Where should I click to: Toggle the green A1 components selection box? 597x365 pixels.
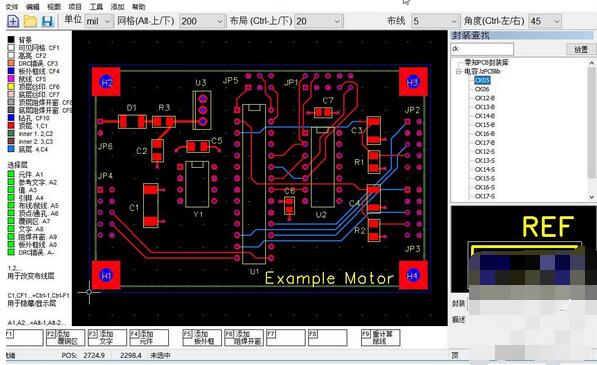11,174
